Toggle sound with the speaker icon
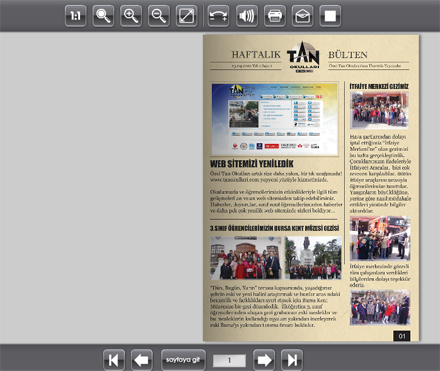Image resolution: width=440 pixels, height=371 pixels. (247, 16)
